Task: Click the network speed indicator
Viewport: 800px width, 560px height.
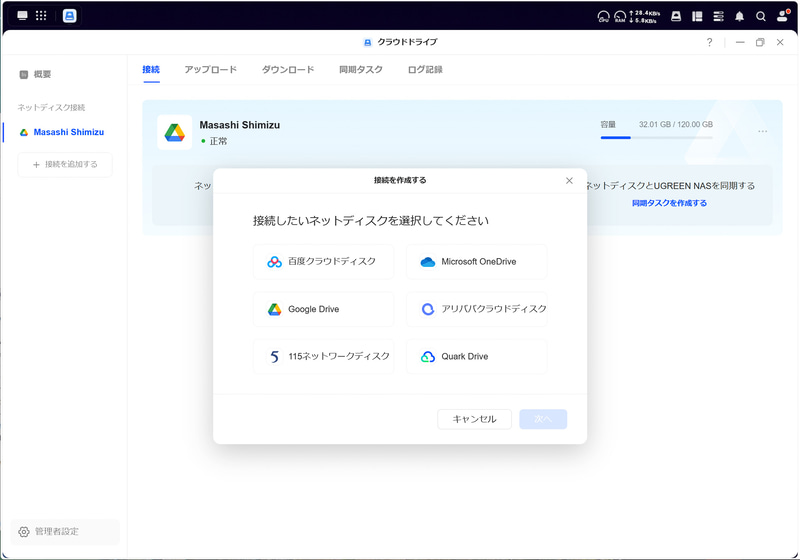Action: click(x=644, y=17)
